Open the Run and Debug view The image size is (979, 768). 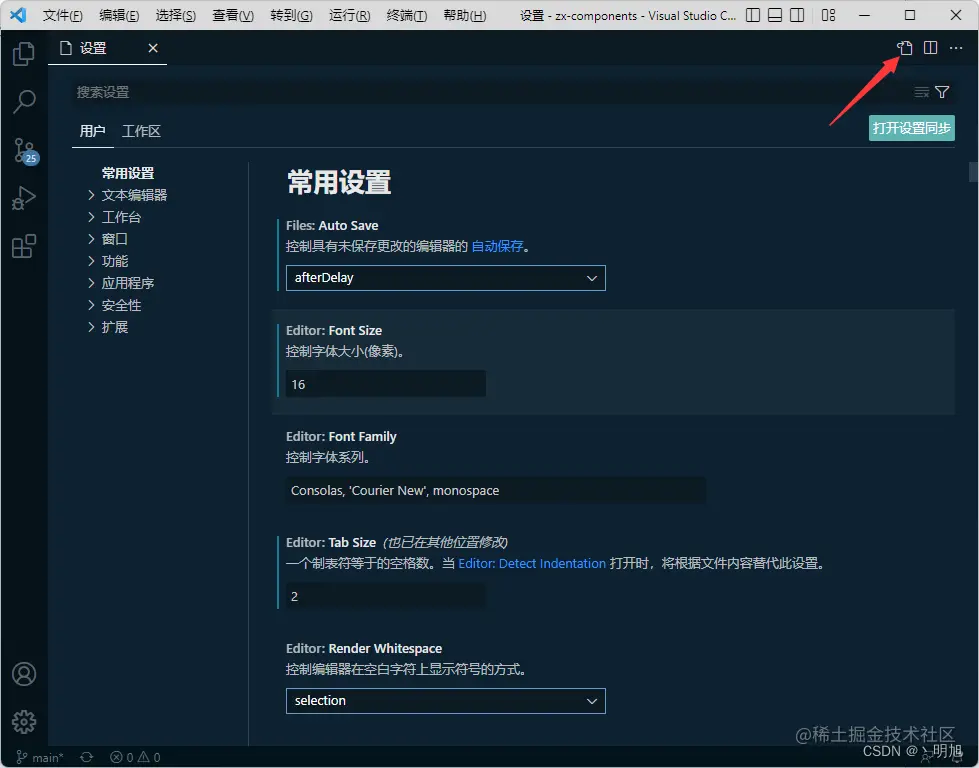click(x=23, y=197)
